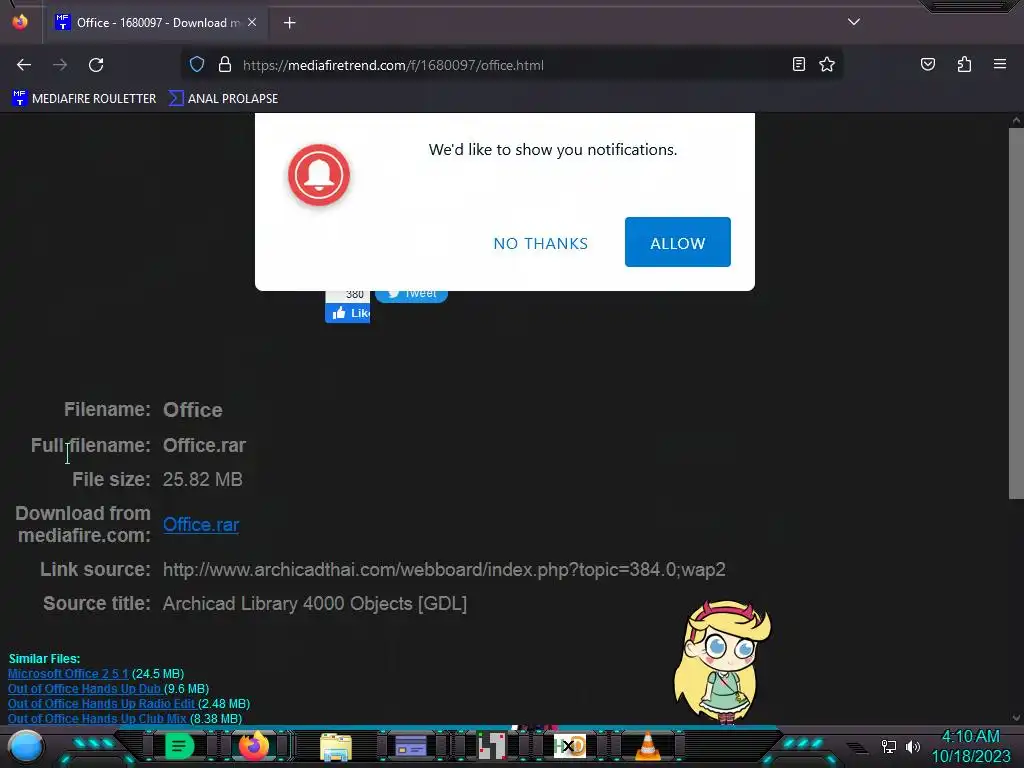Click the network tray icon
This screenshot has width=1024, height=768.
pos(888,746)
